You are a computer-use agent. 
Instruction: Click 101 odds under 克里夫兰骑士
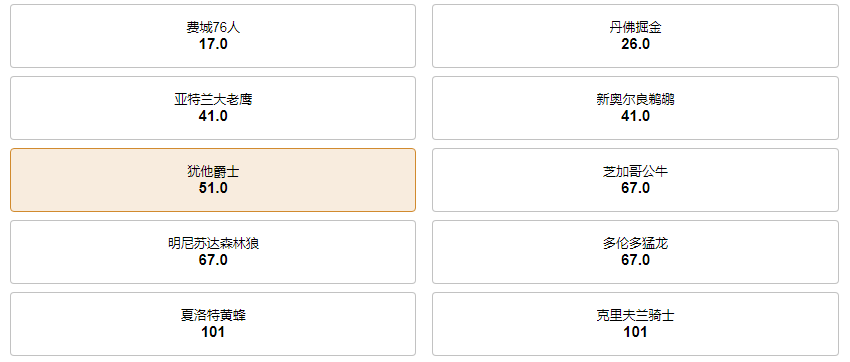coord(635,332)
